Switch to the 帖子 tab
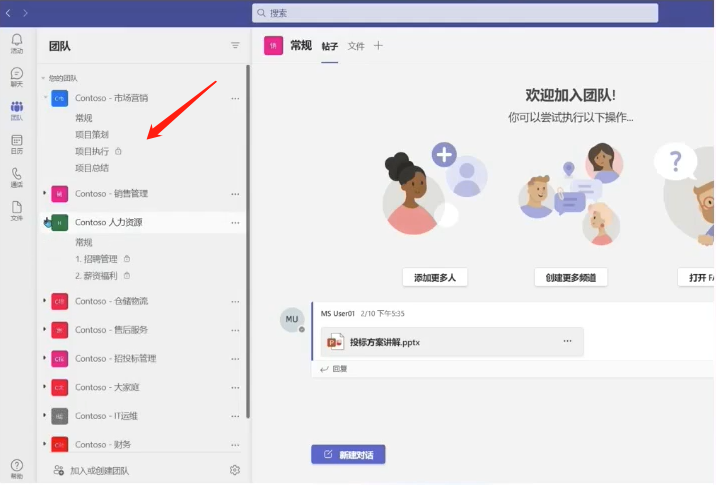Image resolution: width=716 pixels, height=485 pixels. tap(330, 46)
